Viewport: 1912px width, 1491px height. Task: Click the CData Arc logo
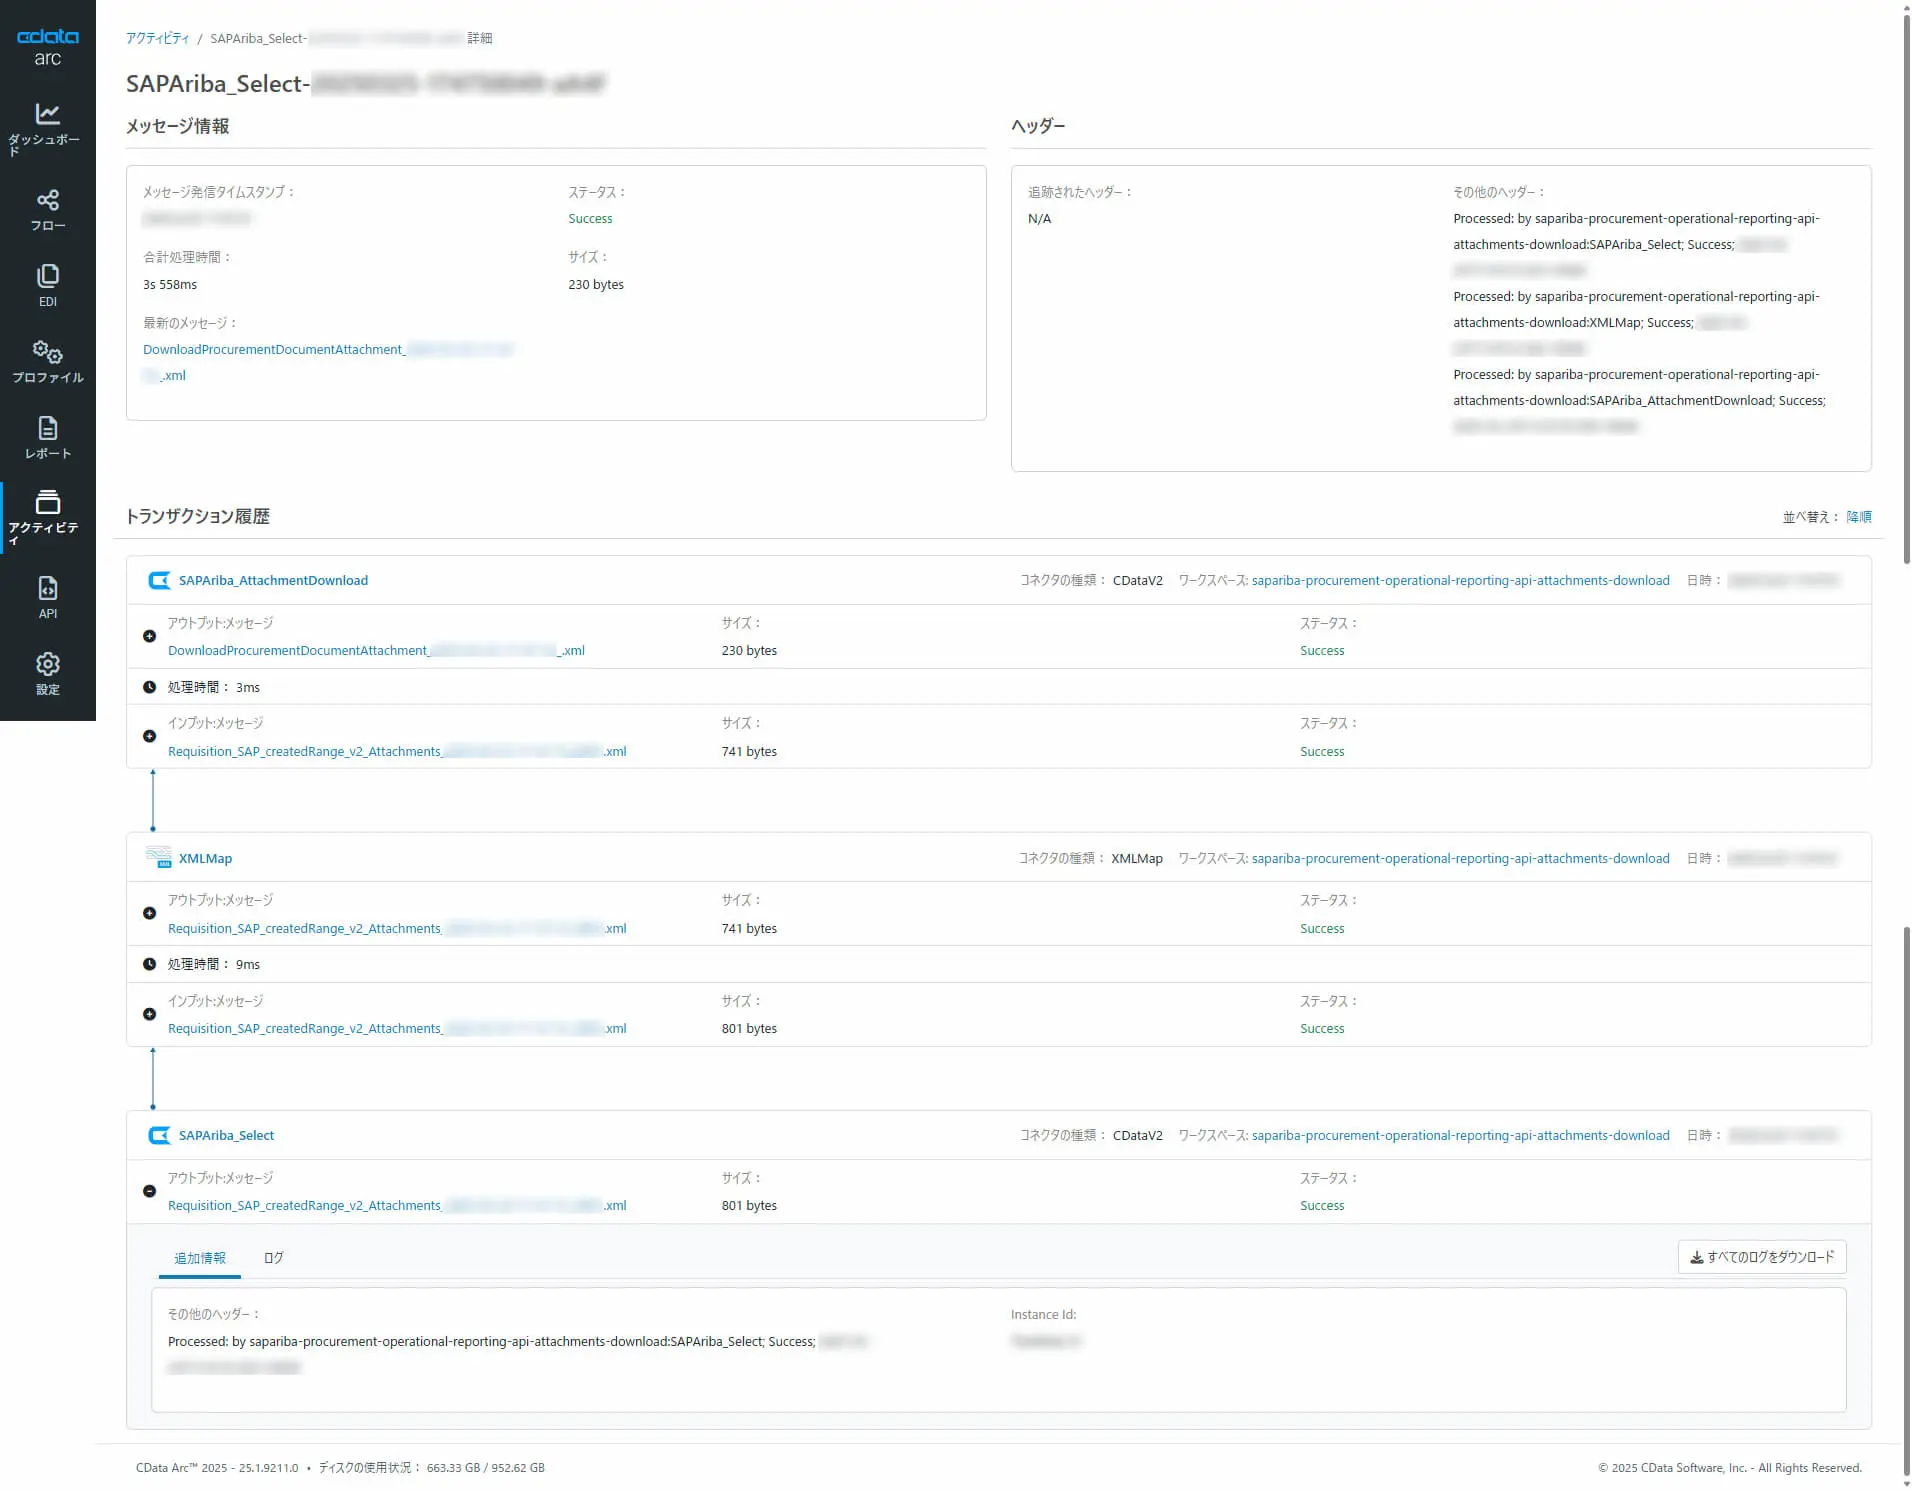(48, 47)
